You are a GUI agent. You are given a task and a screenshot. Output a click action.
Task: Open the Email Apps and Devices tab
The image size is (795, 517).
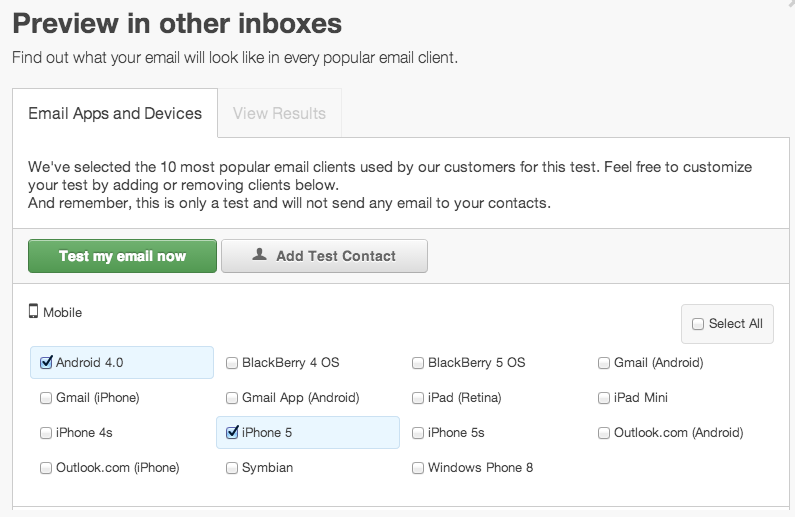click(x=115, y=113)
